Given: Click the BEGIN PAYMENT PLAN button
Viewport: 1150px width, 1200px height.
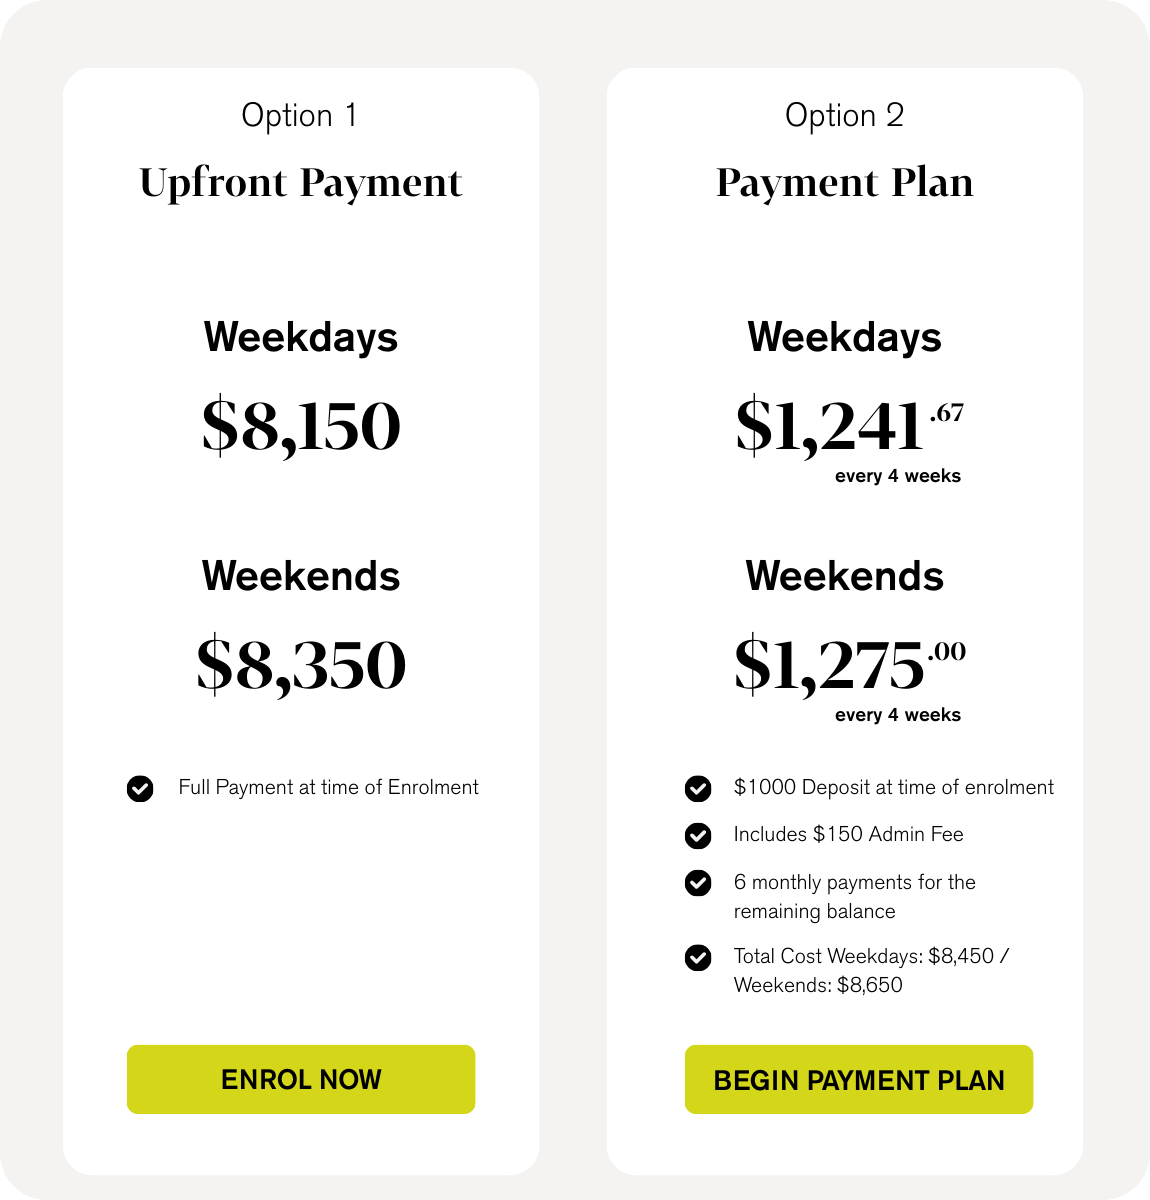Looking at the screenshot, I should (859, 1079).
